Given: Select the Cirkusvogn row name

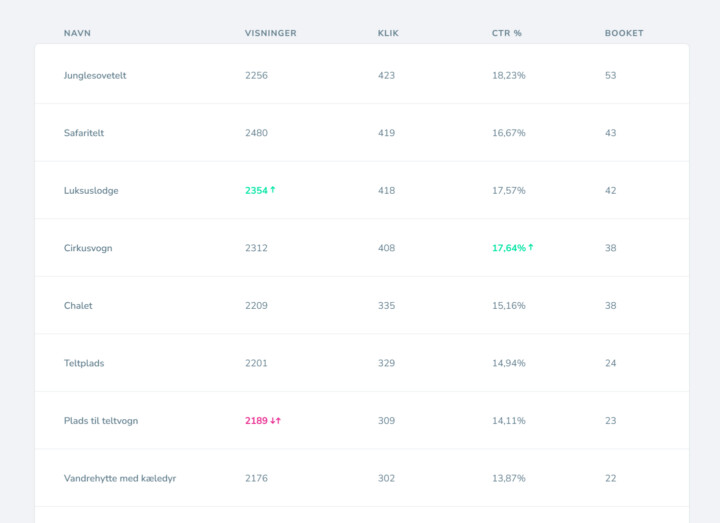Looking at the screenshot, I should pos(88,248).
